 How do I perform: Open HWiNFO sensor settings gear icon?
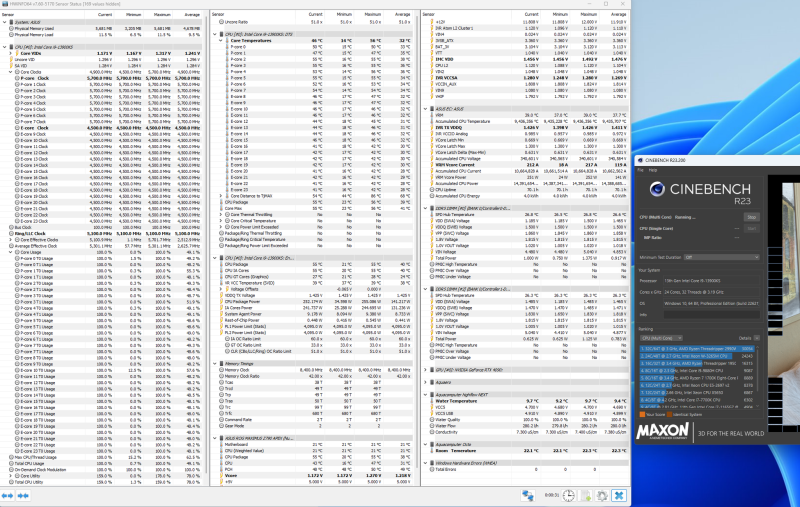602,495
